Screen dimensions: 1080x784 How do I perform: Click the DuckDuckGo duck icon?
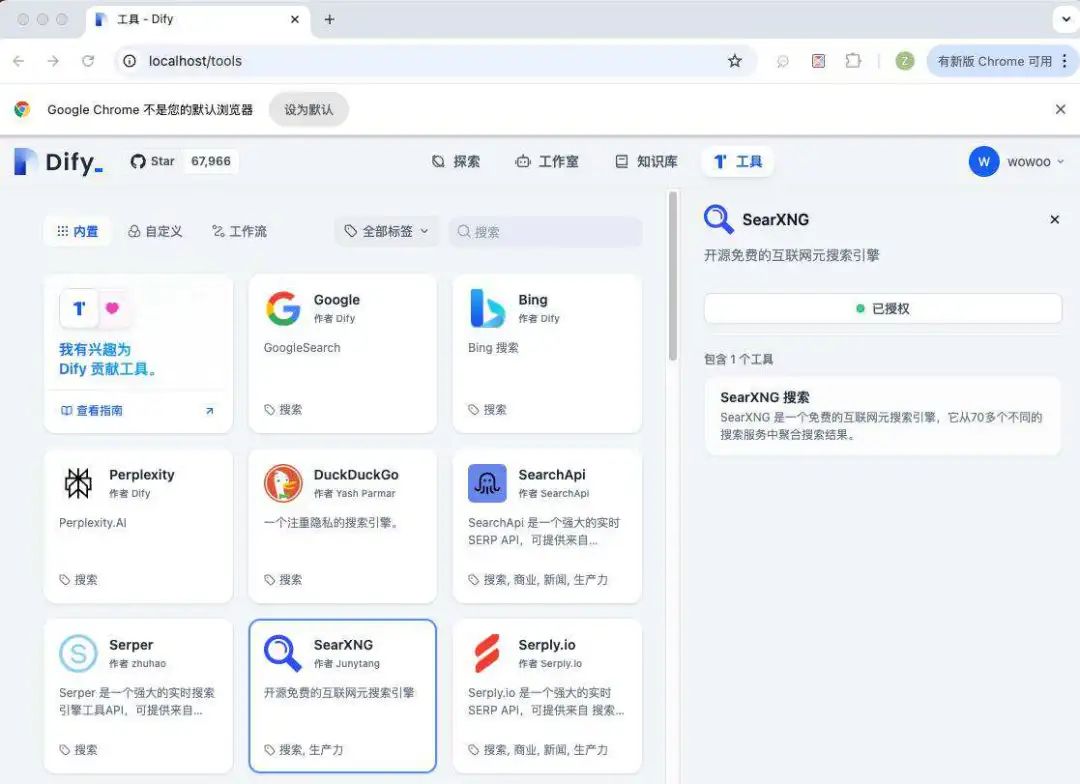[x=283, y=483]
